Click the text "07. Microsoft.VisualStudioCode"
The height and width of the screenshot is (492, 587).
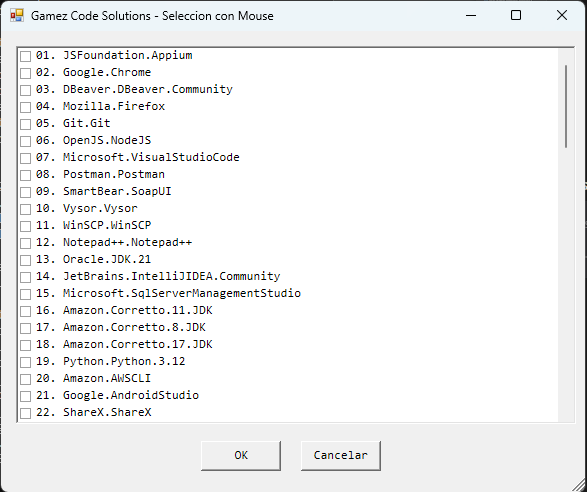[x=137, y=157]
